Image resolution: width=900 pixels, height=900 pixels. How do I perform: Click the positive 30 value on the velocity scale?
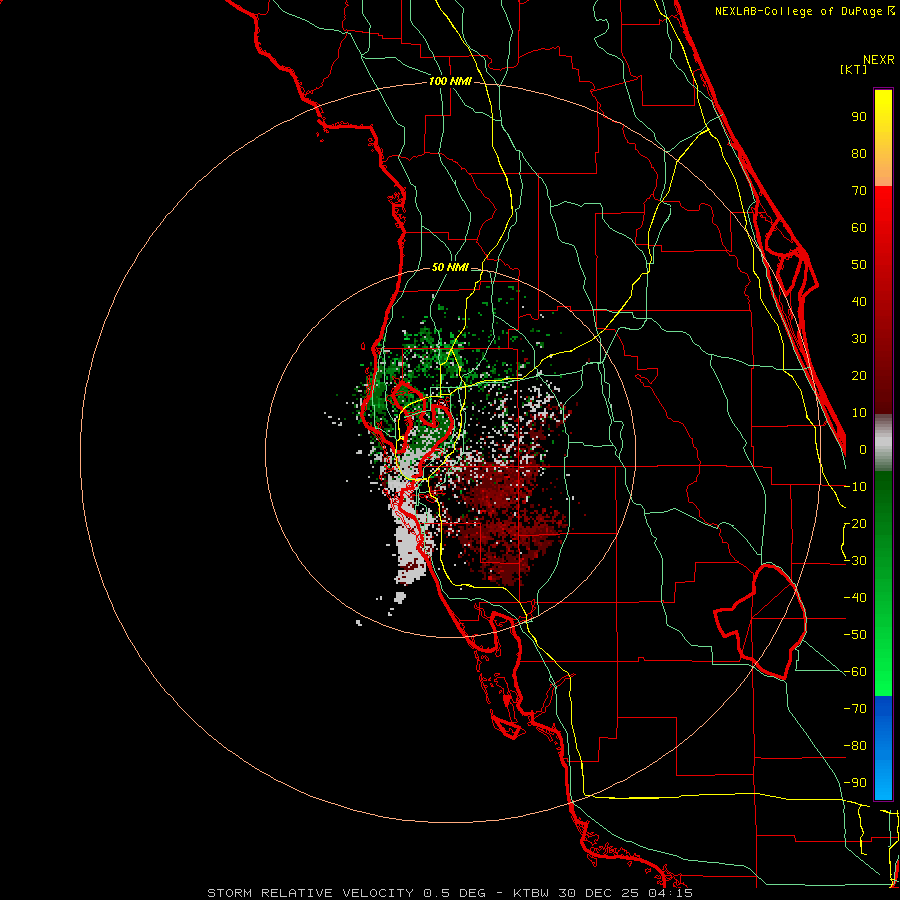[x=859, y=339]
